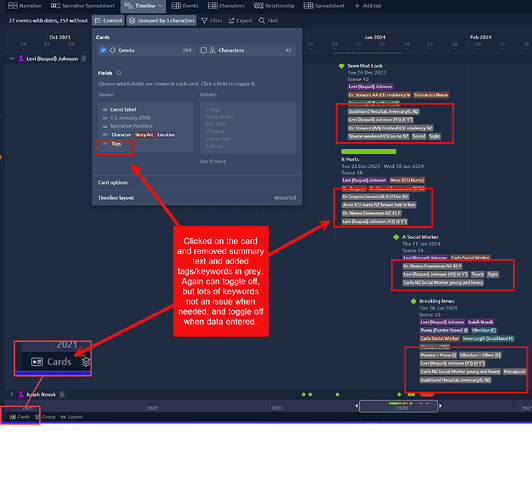
Task: Click the Carla Social Worker tag in Breaking News
Action: pos(440,339)
